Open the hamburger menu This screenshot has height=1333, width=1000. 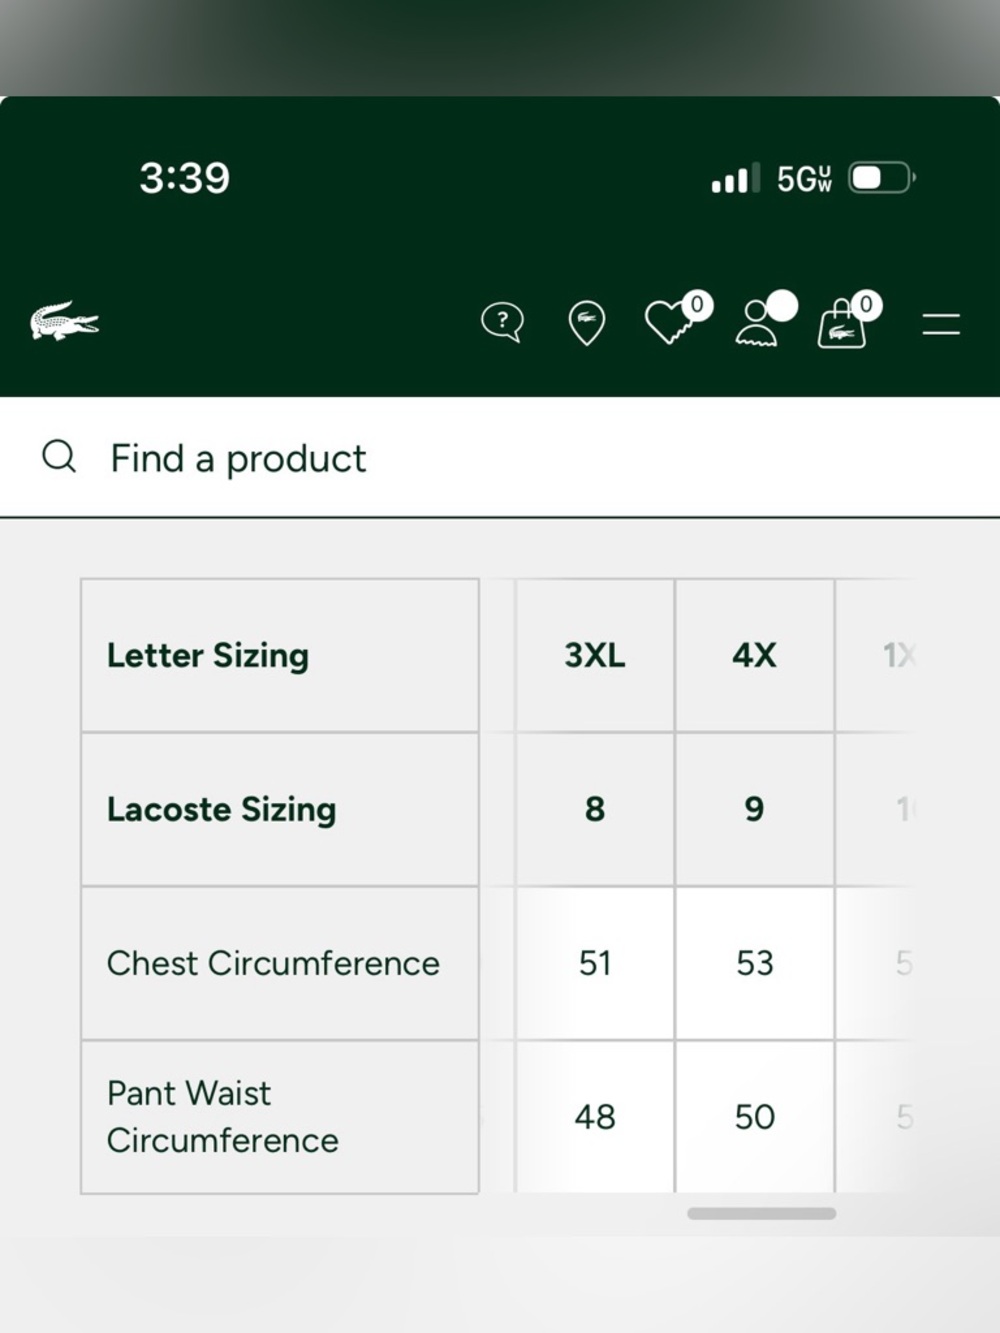click(941, 323)
